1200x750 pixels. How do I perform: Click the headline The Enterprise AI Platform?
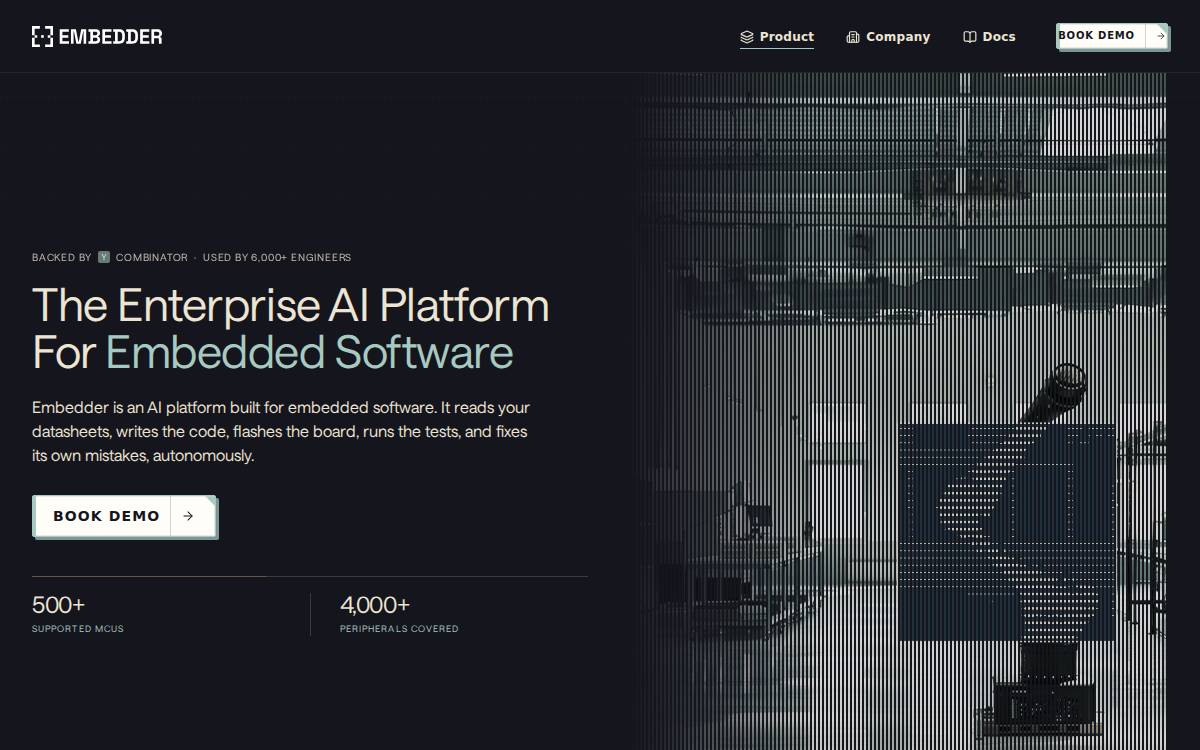(x=291, y=306)
